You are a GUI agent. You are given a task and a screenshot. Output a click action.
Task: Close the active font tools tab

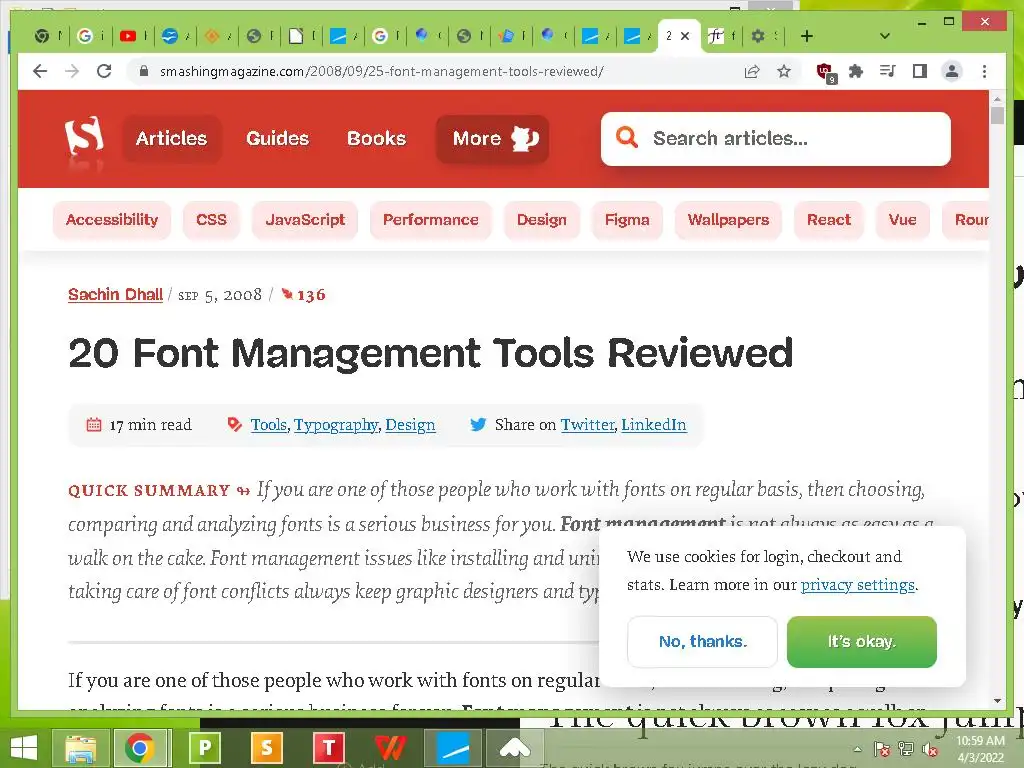click(x=685, y=36)
